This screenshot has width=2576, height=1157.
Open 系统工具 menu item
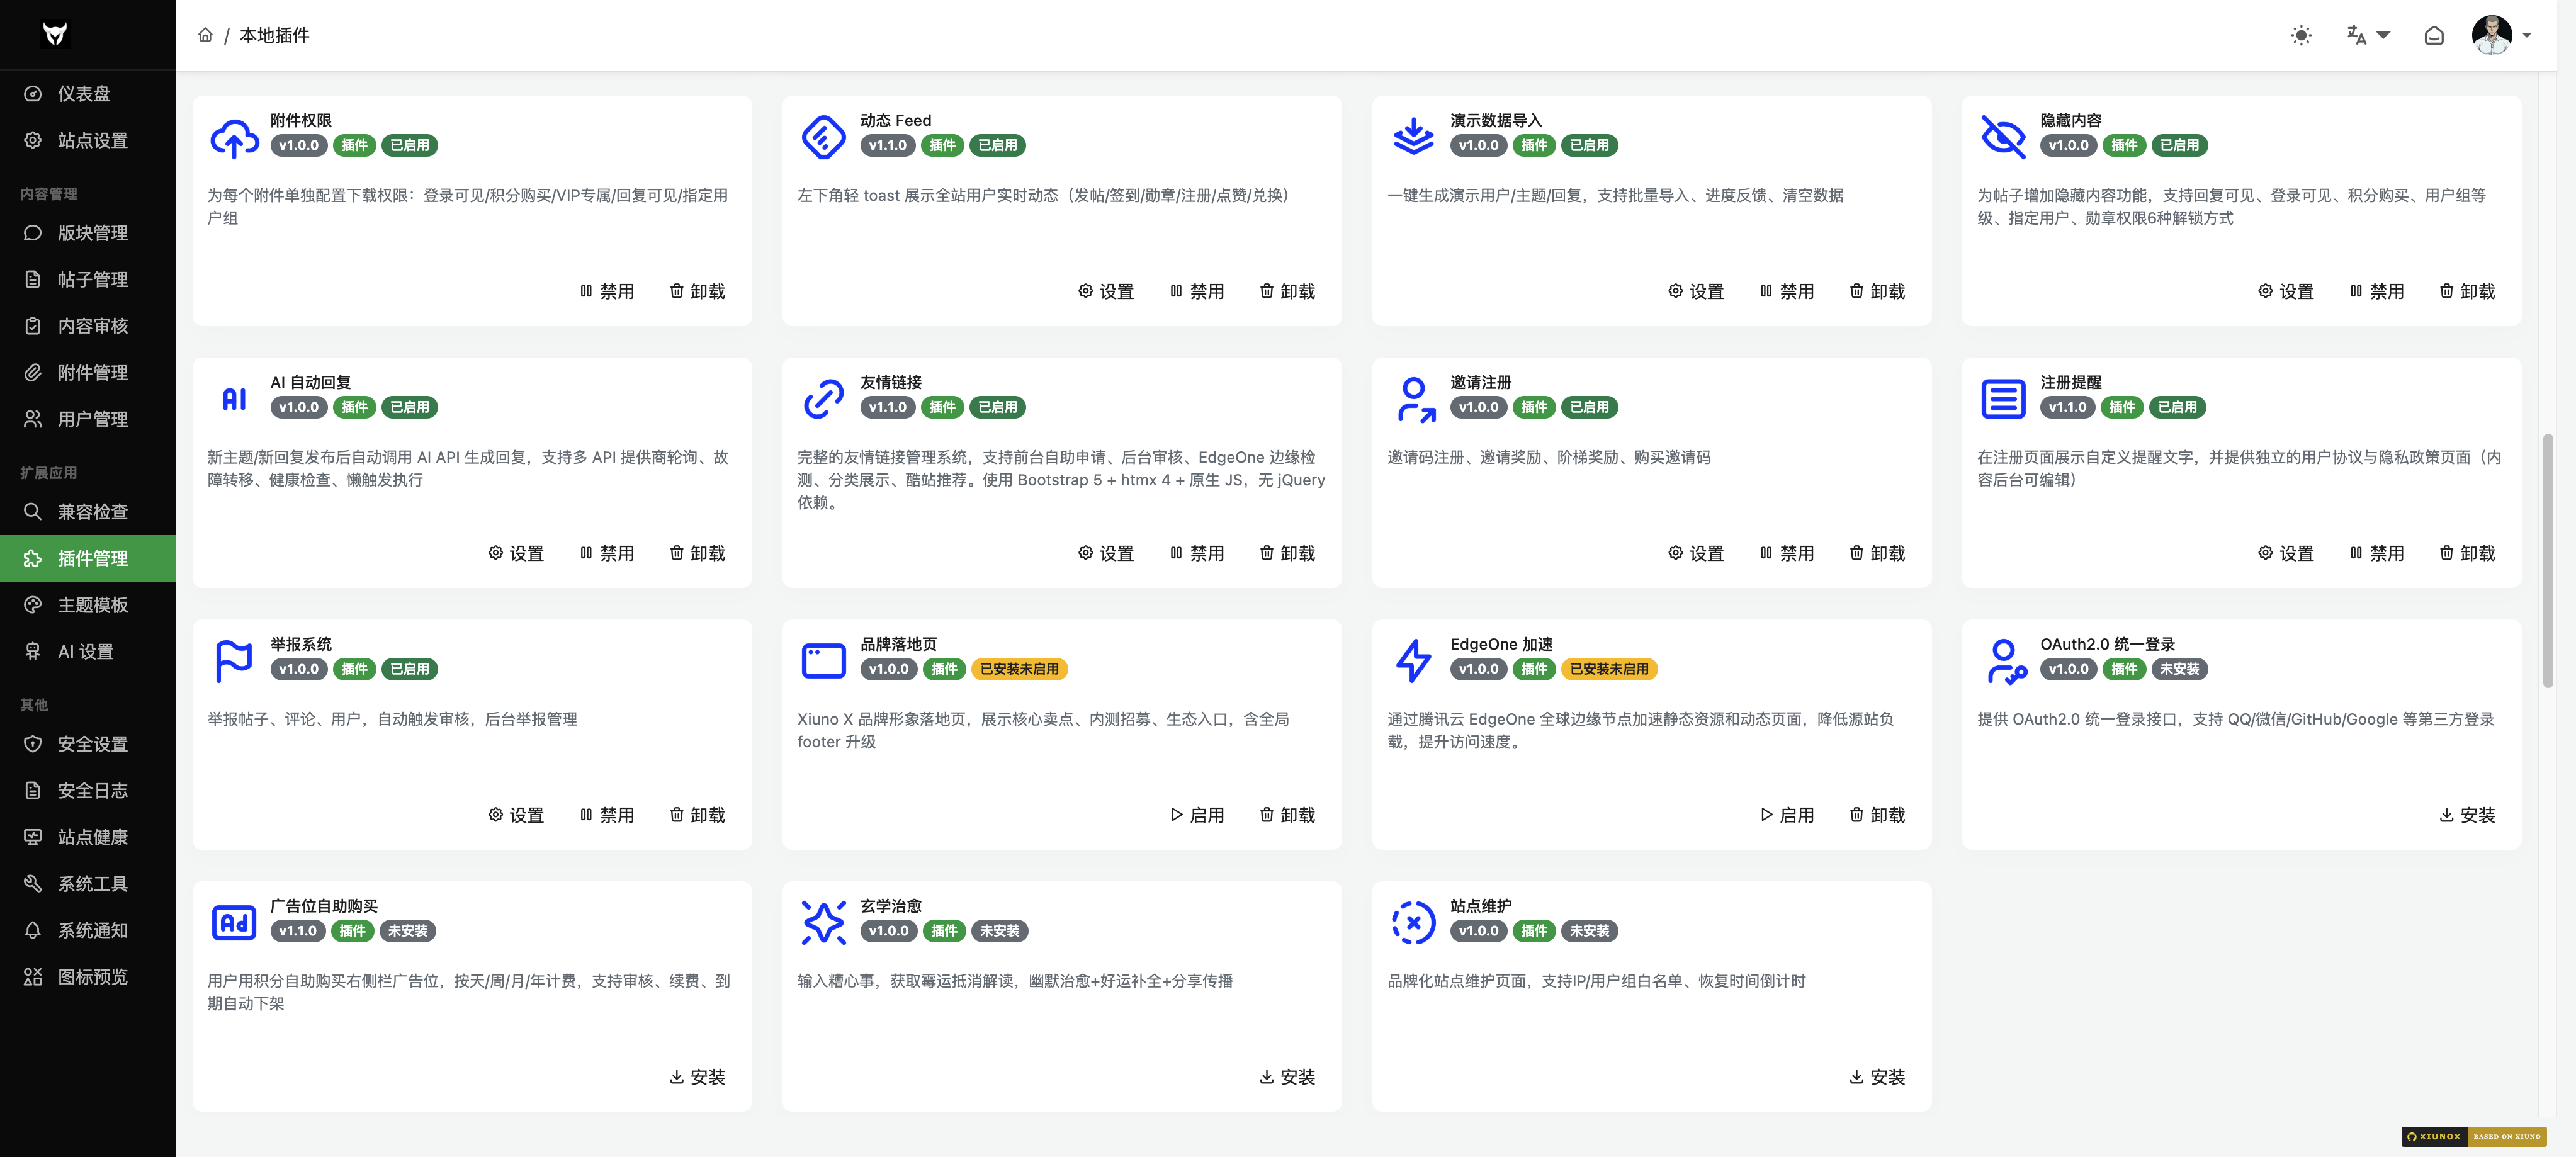click(88, 884)
